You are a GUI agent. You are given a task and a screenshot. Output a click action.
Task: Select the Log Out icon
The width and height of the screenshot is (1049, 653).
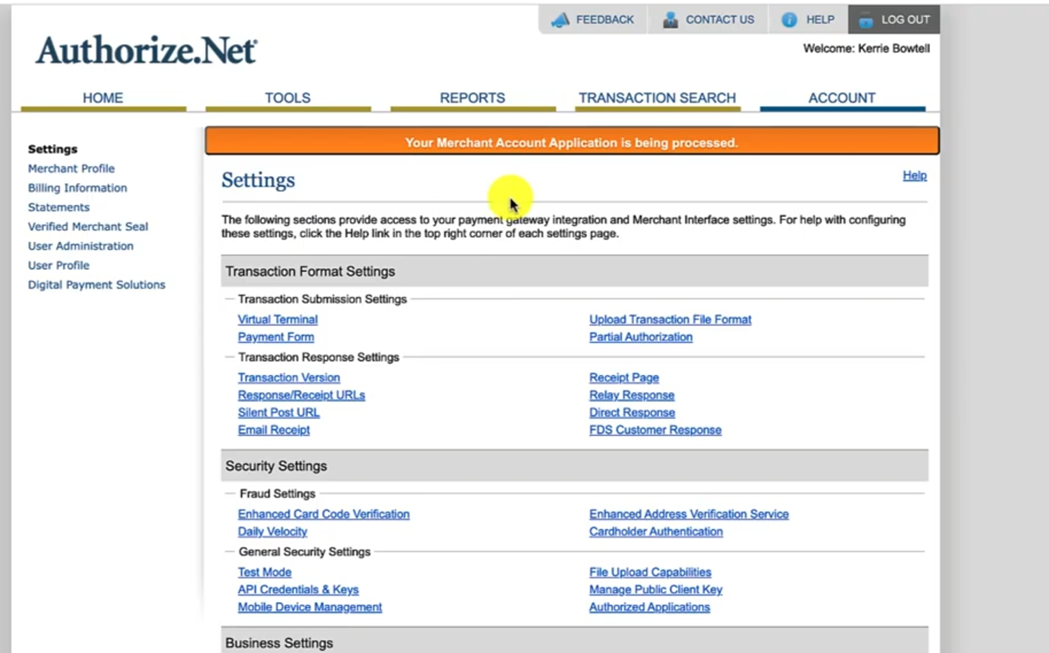tap(863, 19)
